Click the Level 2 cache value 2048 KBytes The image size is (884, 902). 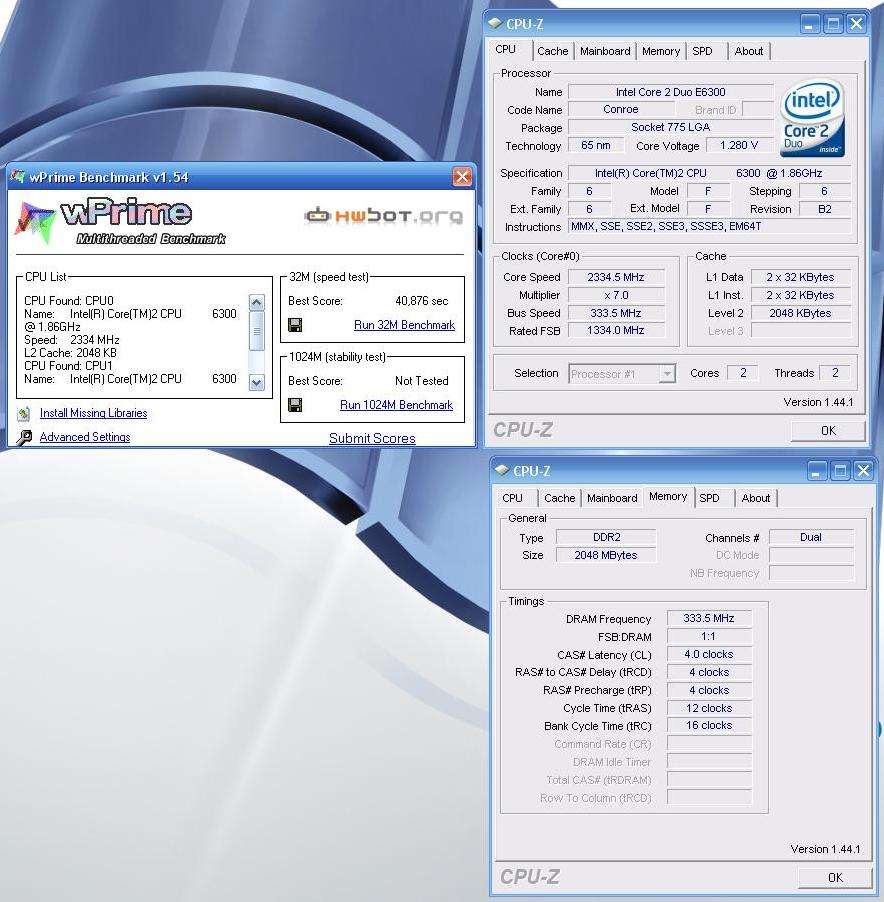(x=800, y=313)
